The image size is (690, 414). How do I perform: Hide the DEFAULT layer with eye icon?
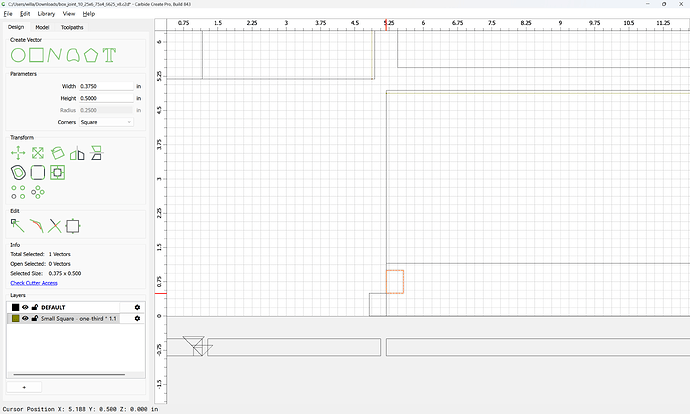click(x=26, y=307)
